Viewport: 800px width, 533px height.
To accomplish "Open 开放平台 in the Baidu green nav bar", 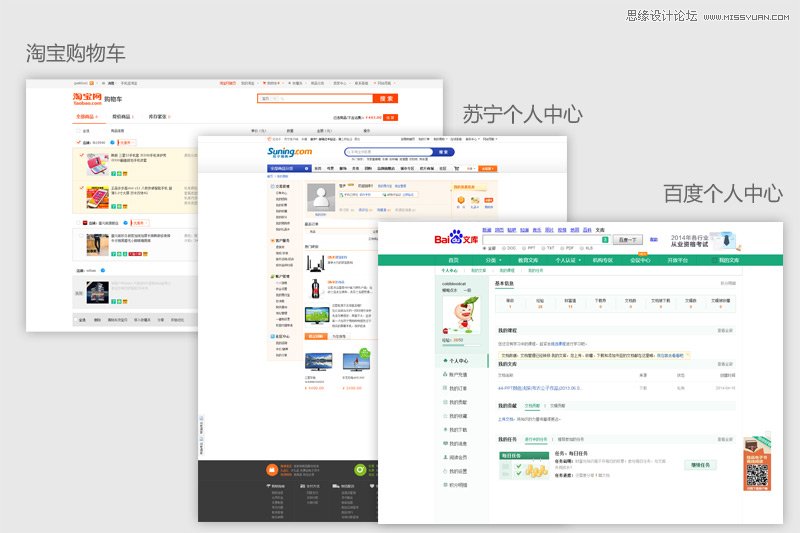I will [678, 260].
